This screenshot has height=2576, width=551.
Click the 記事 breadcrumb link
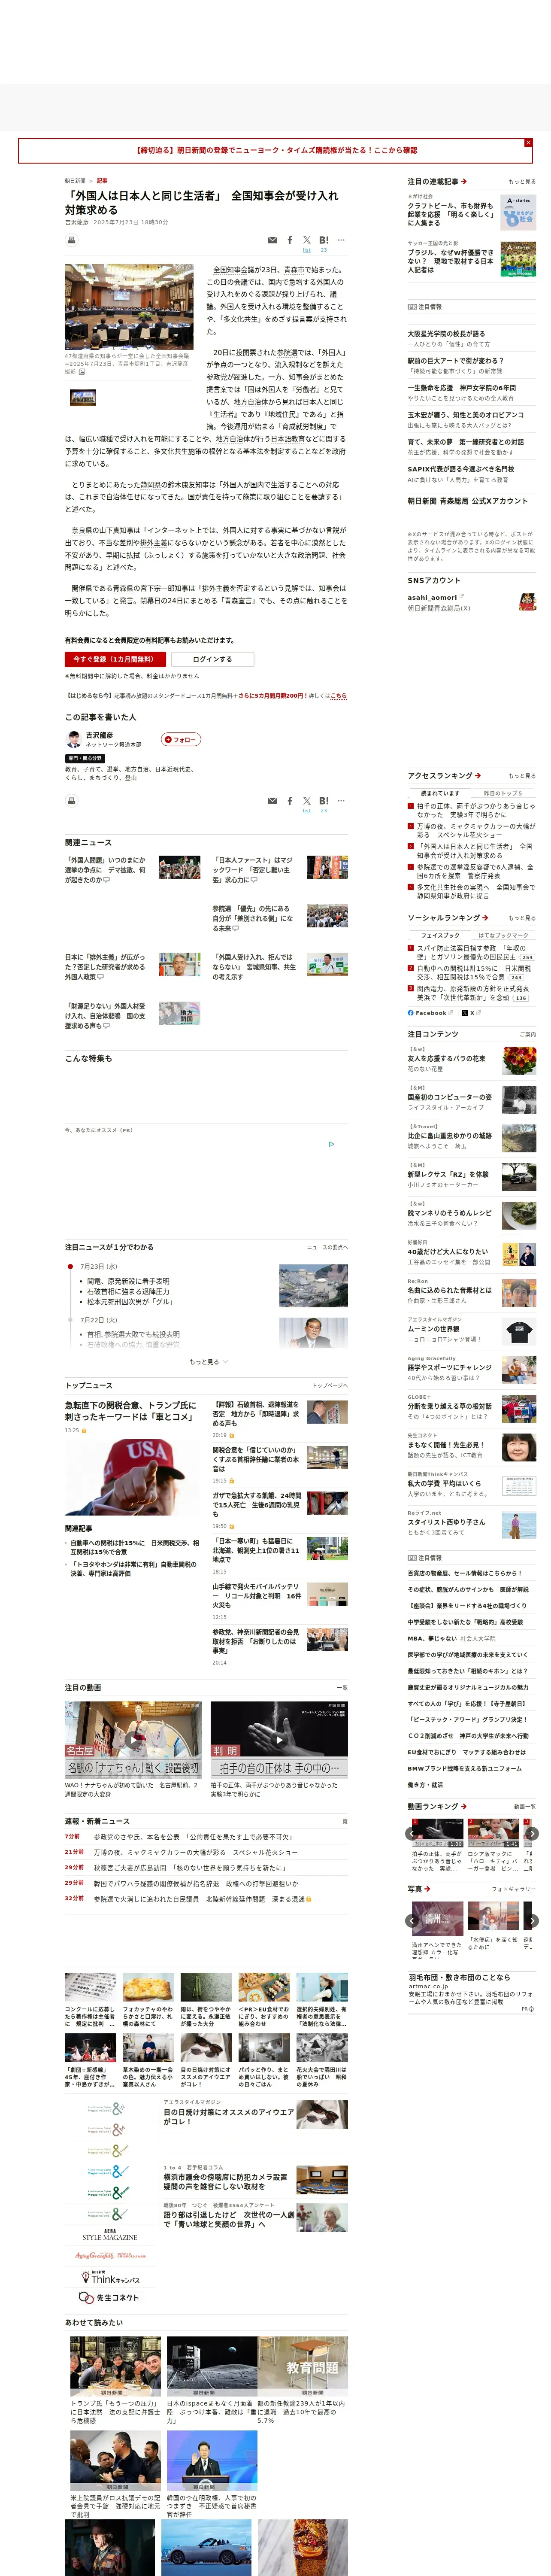tap(102, 181)
